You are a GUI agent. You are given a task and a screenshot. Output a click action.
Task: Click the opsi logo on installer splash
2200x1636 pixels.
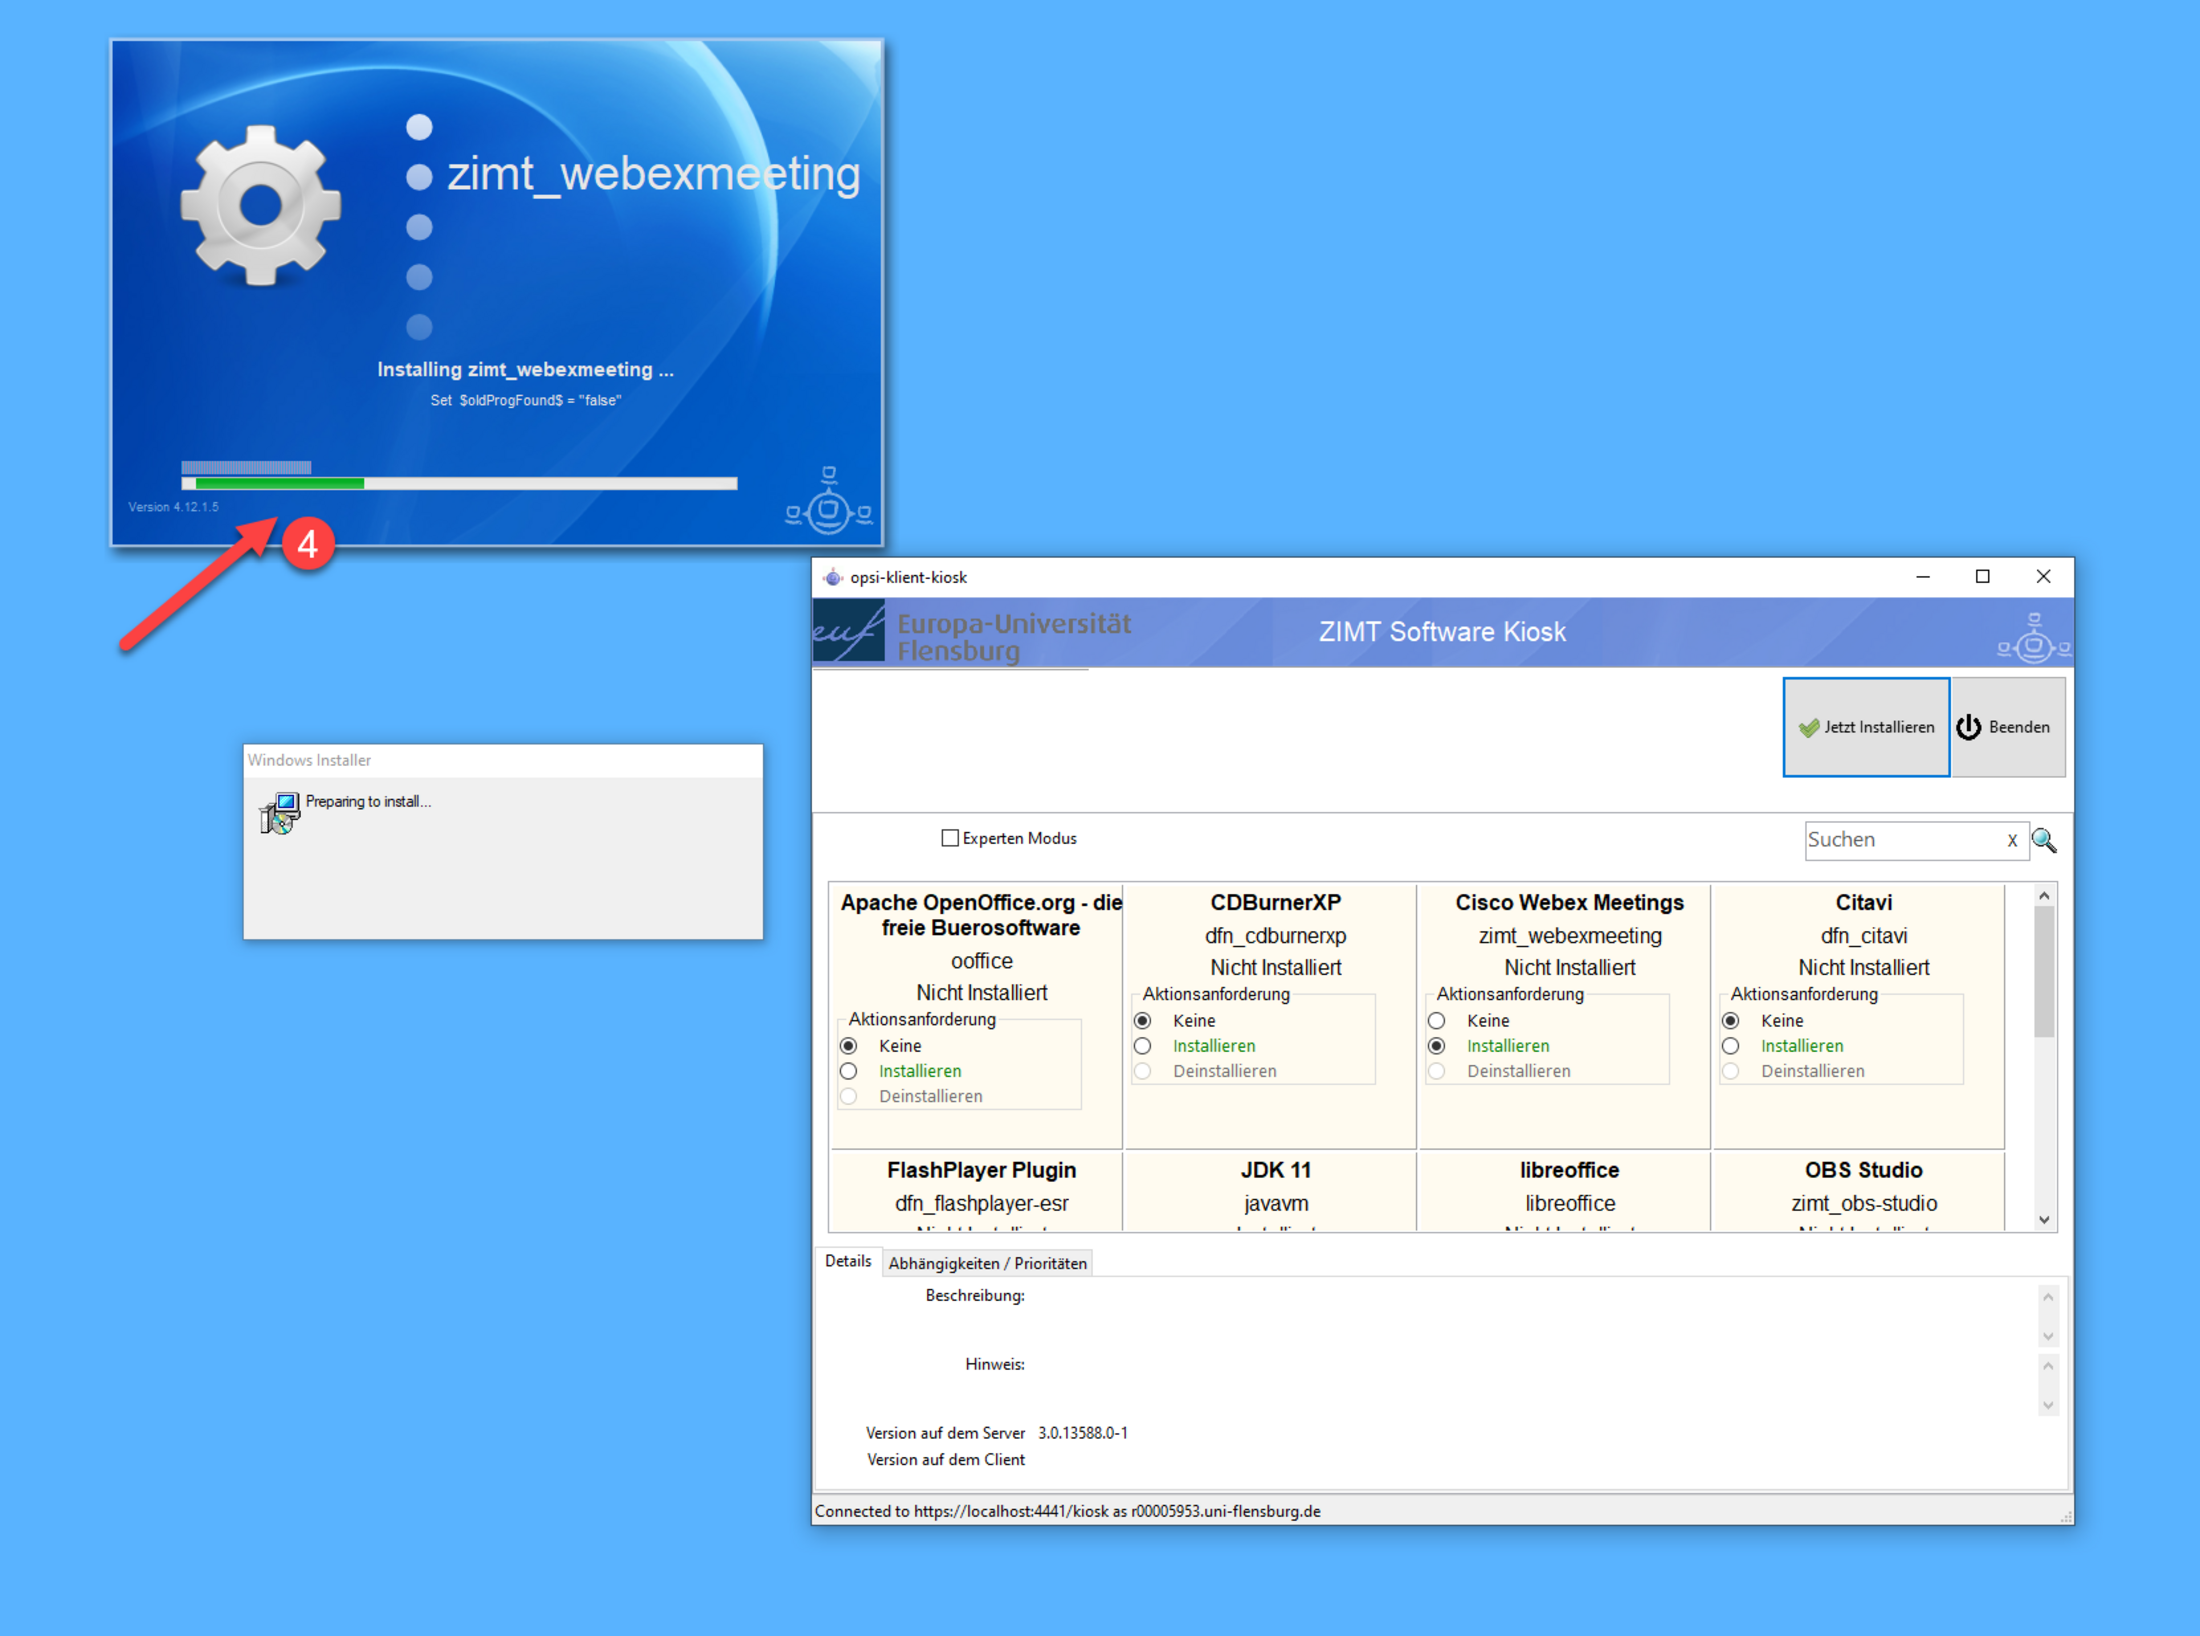(828, 502)
